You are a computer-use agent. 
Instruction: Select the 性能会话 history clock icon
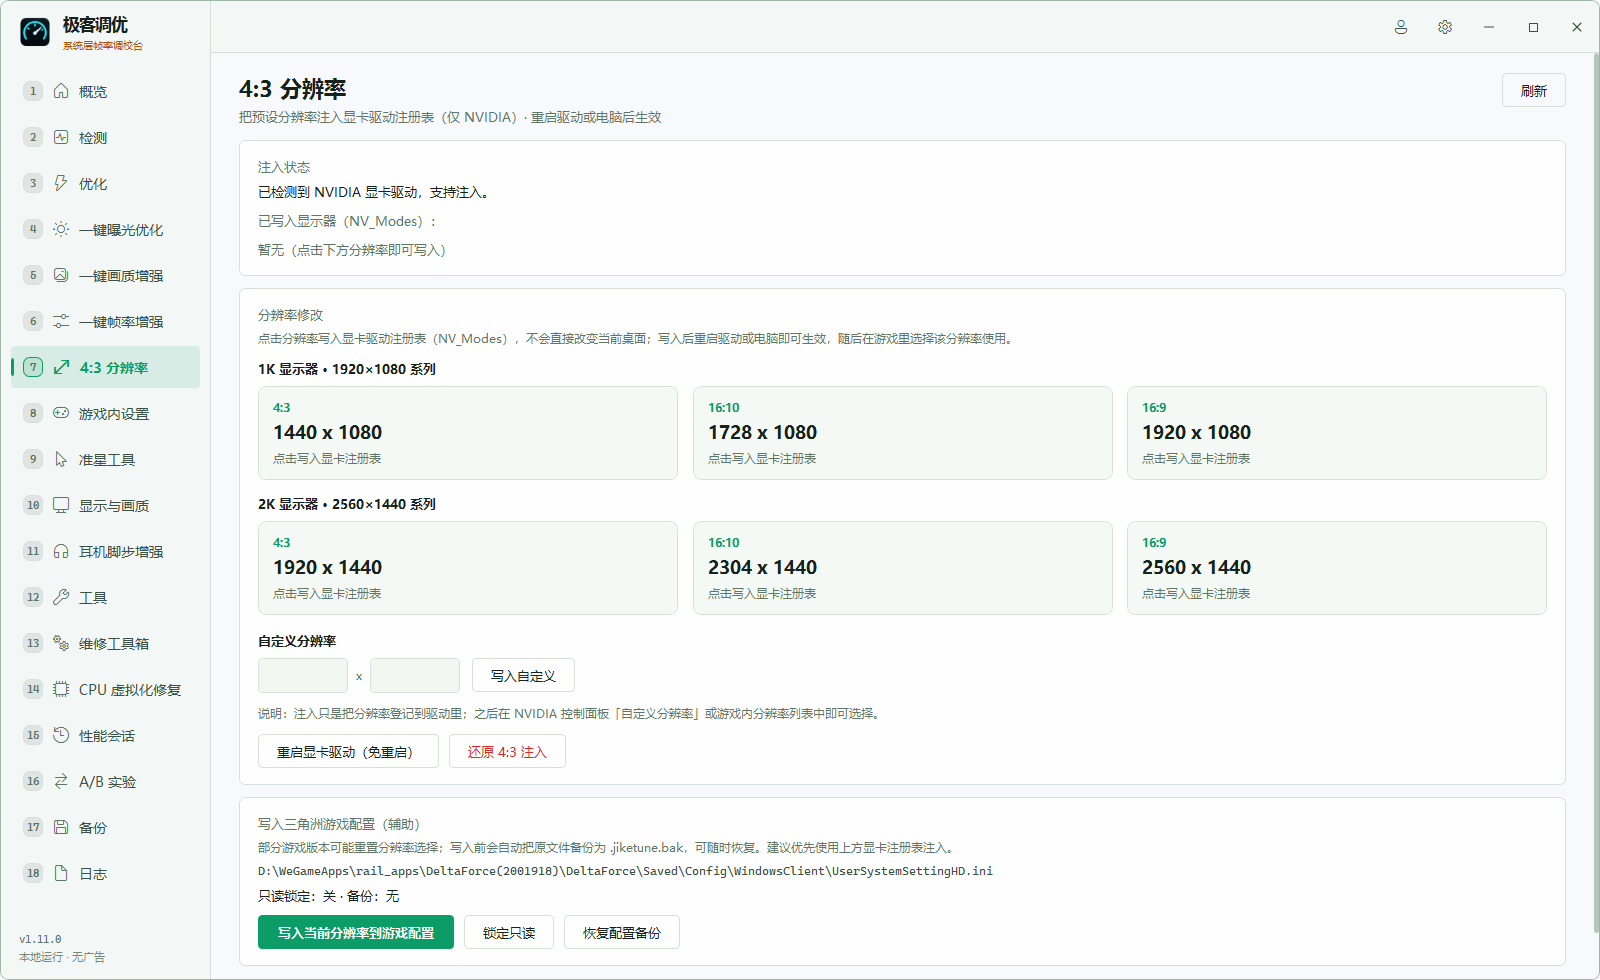tap(61, 735)
